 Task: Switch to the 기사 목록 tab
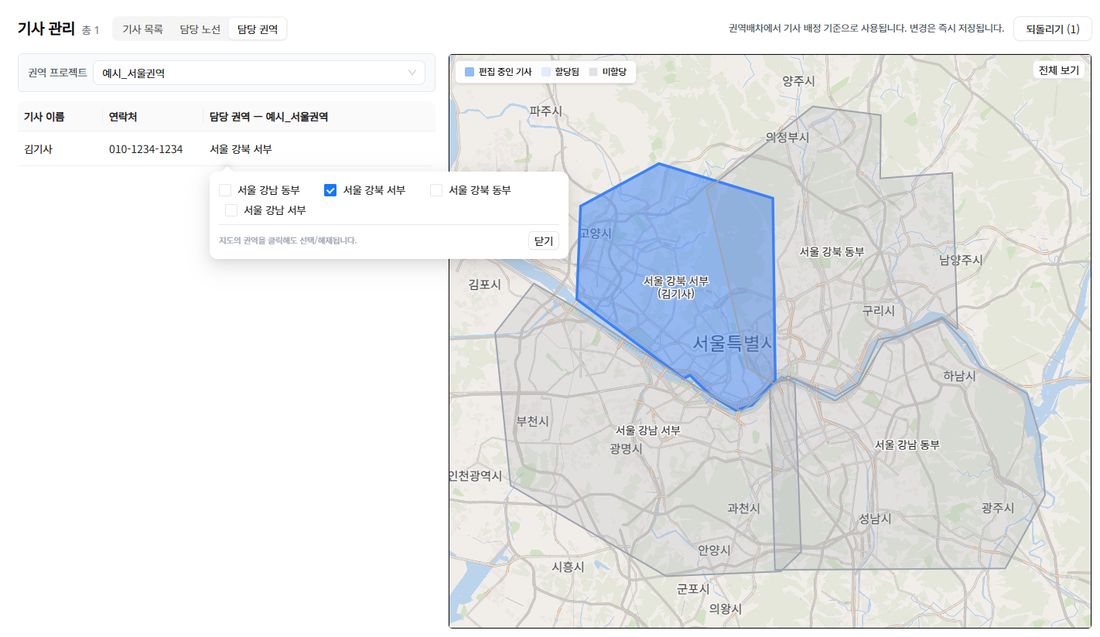tap(142, 29)
